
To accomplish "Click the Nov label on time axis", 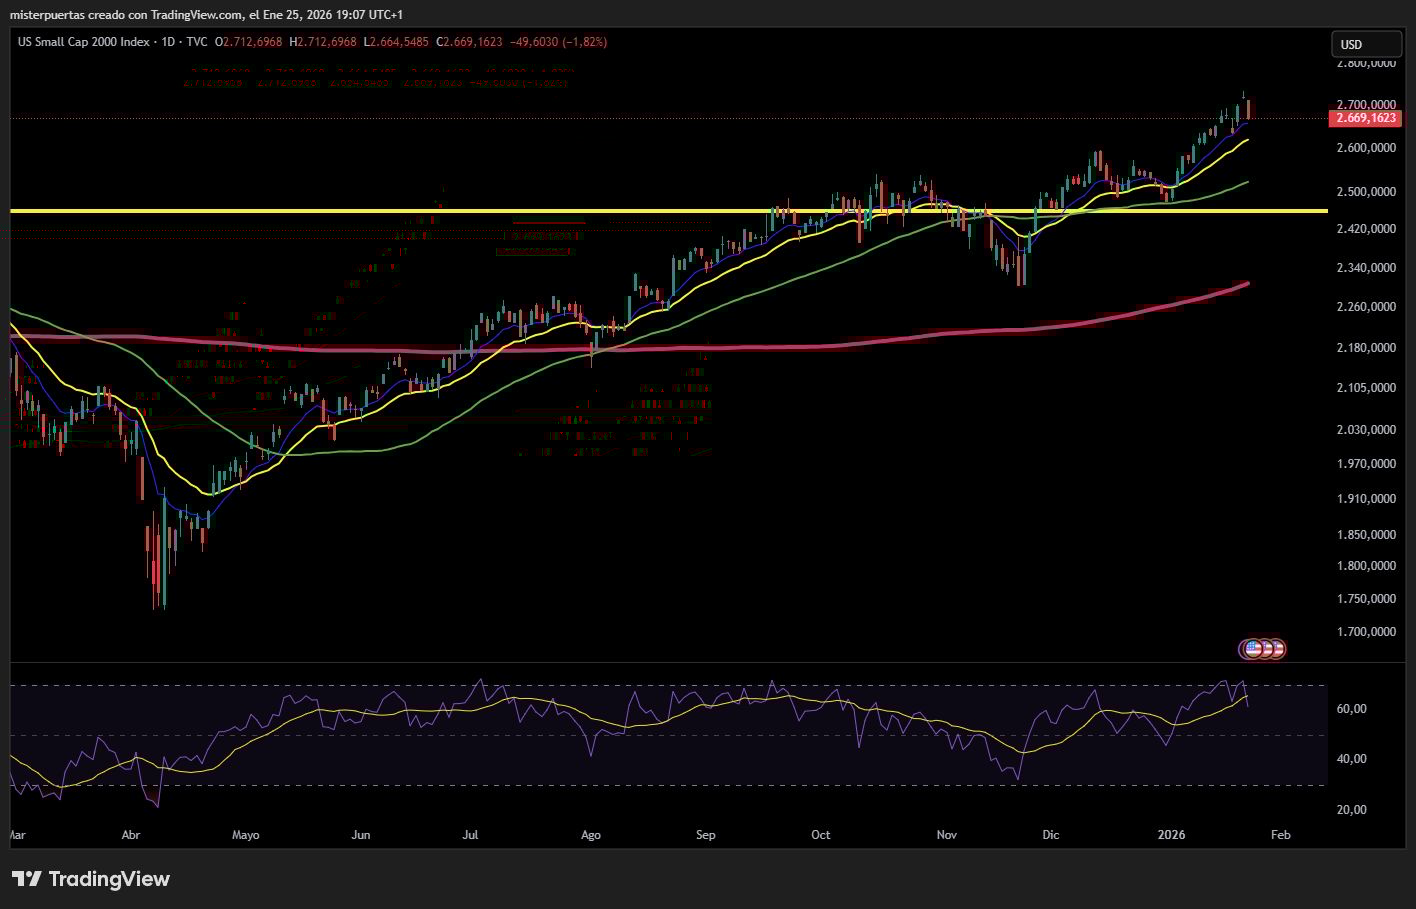I will (947, 835).
